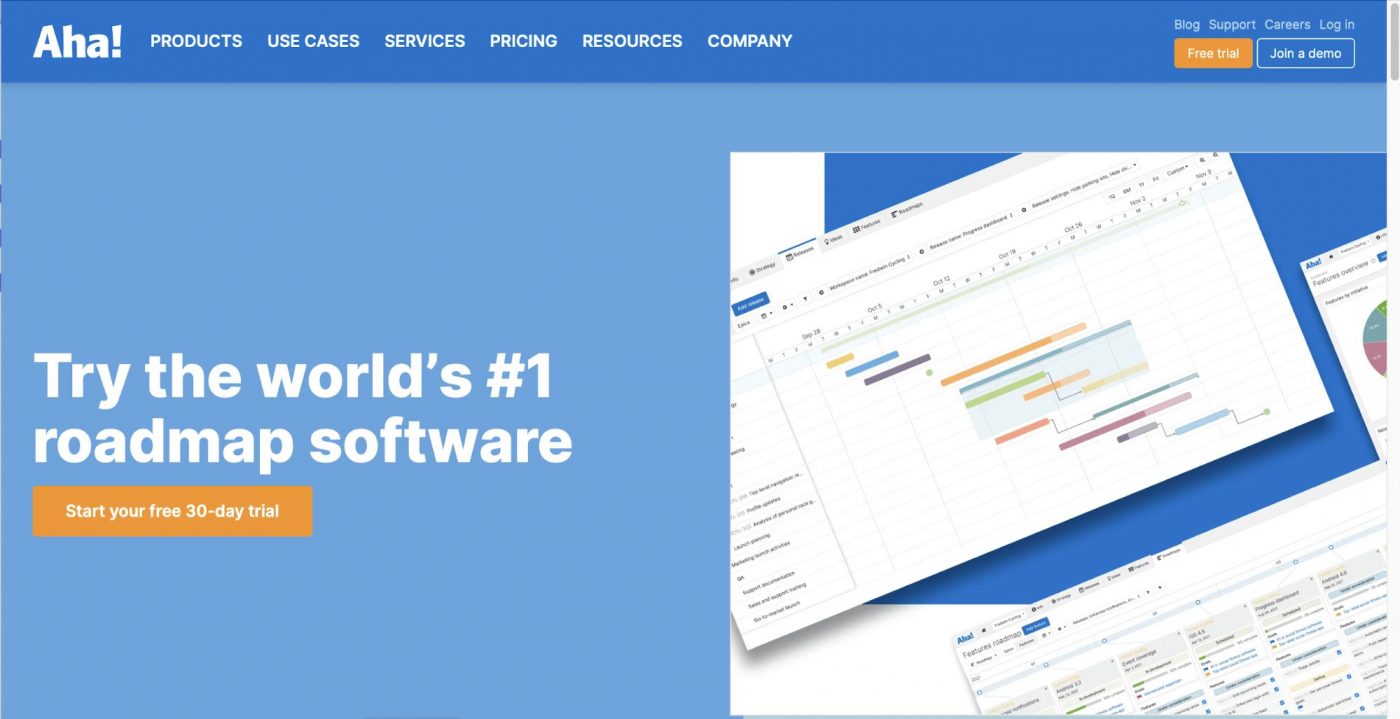Open the RESOURCES menu

632,41
